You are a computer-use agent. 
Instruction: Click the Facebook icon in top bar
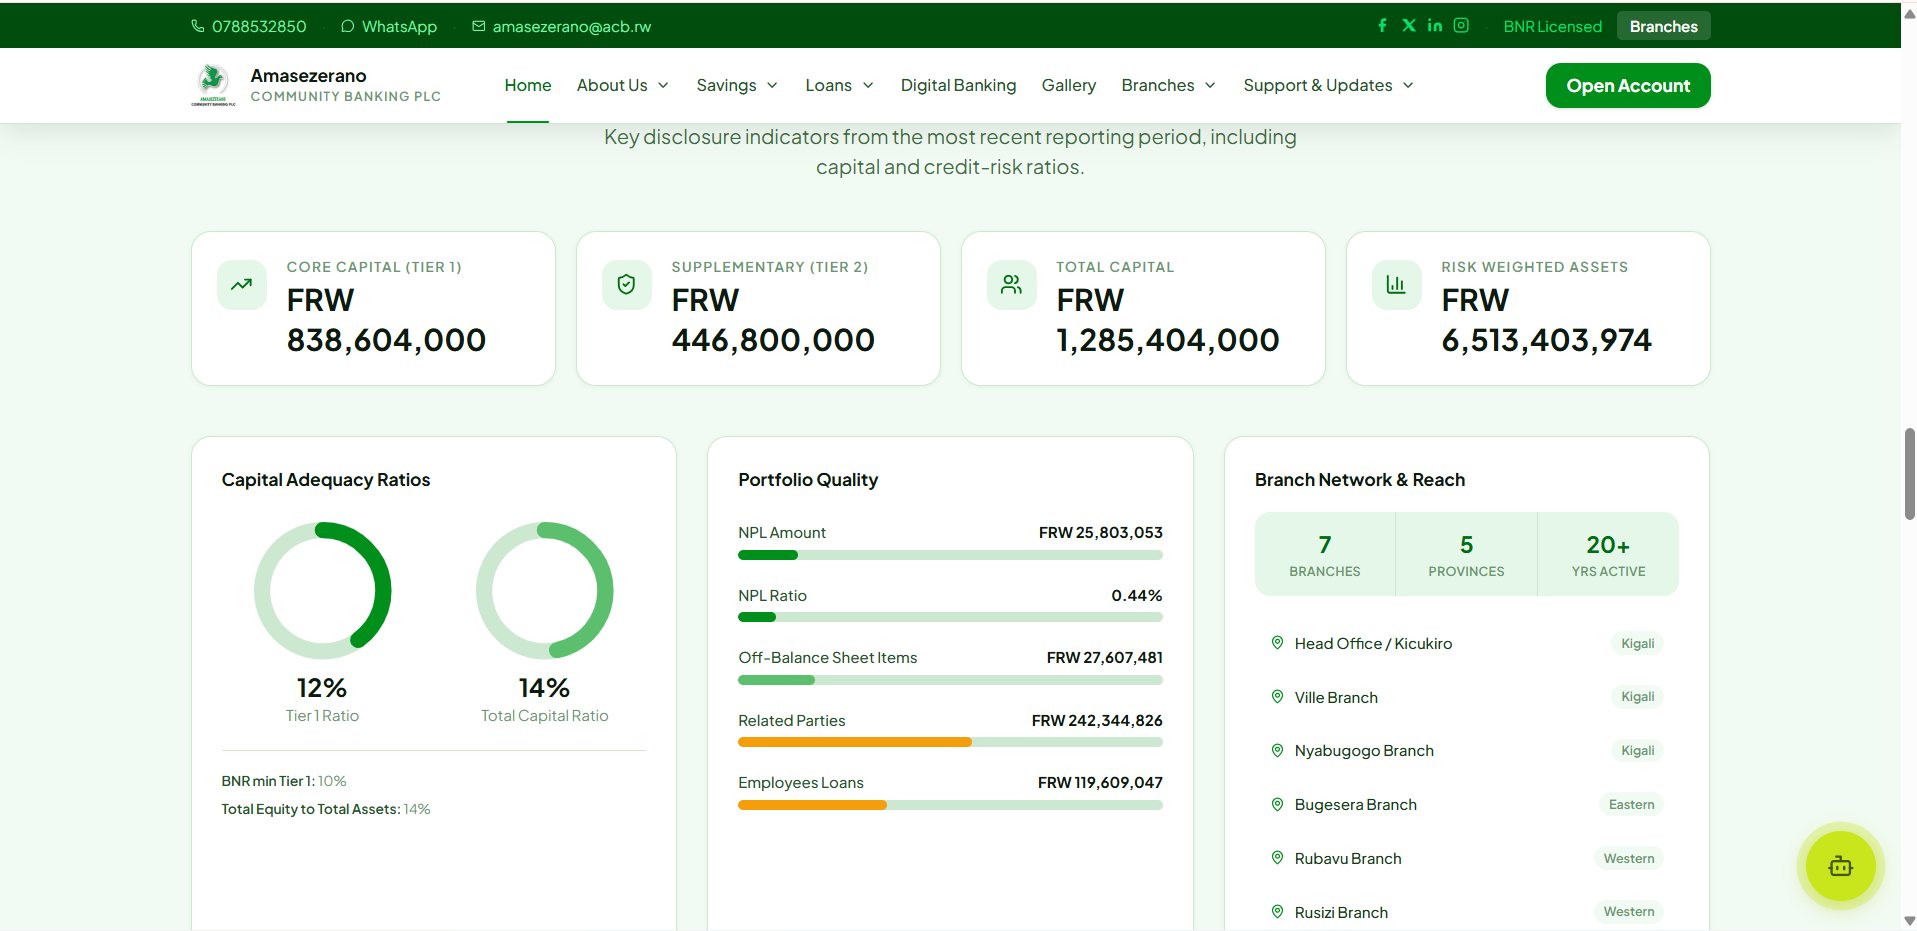[1382, 25]
